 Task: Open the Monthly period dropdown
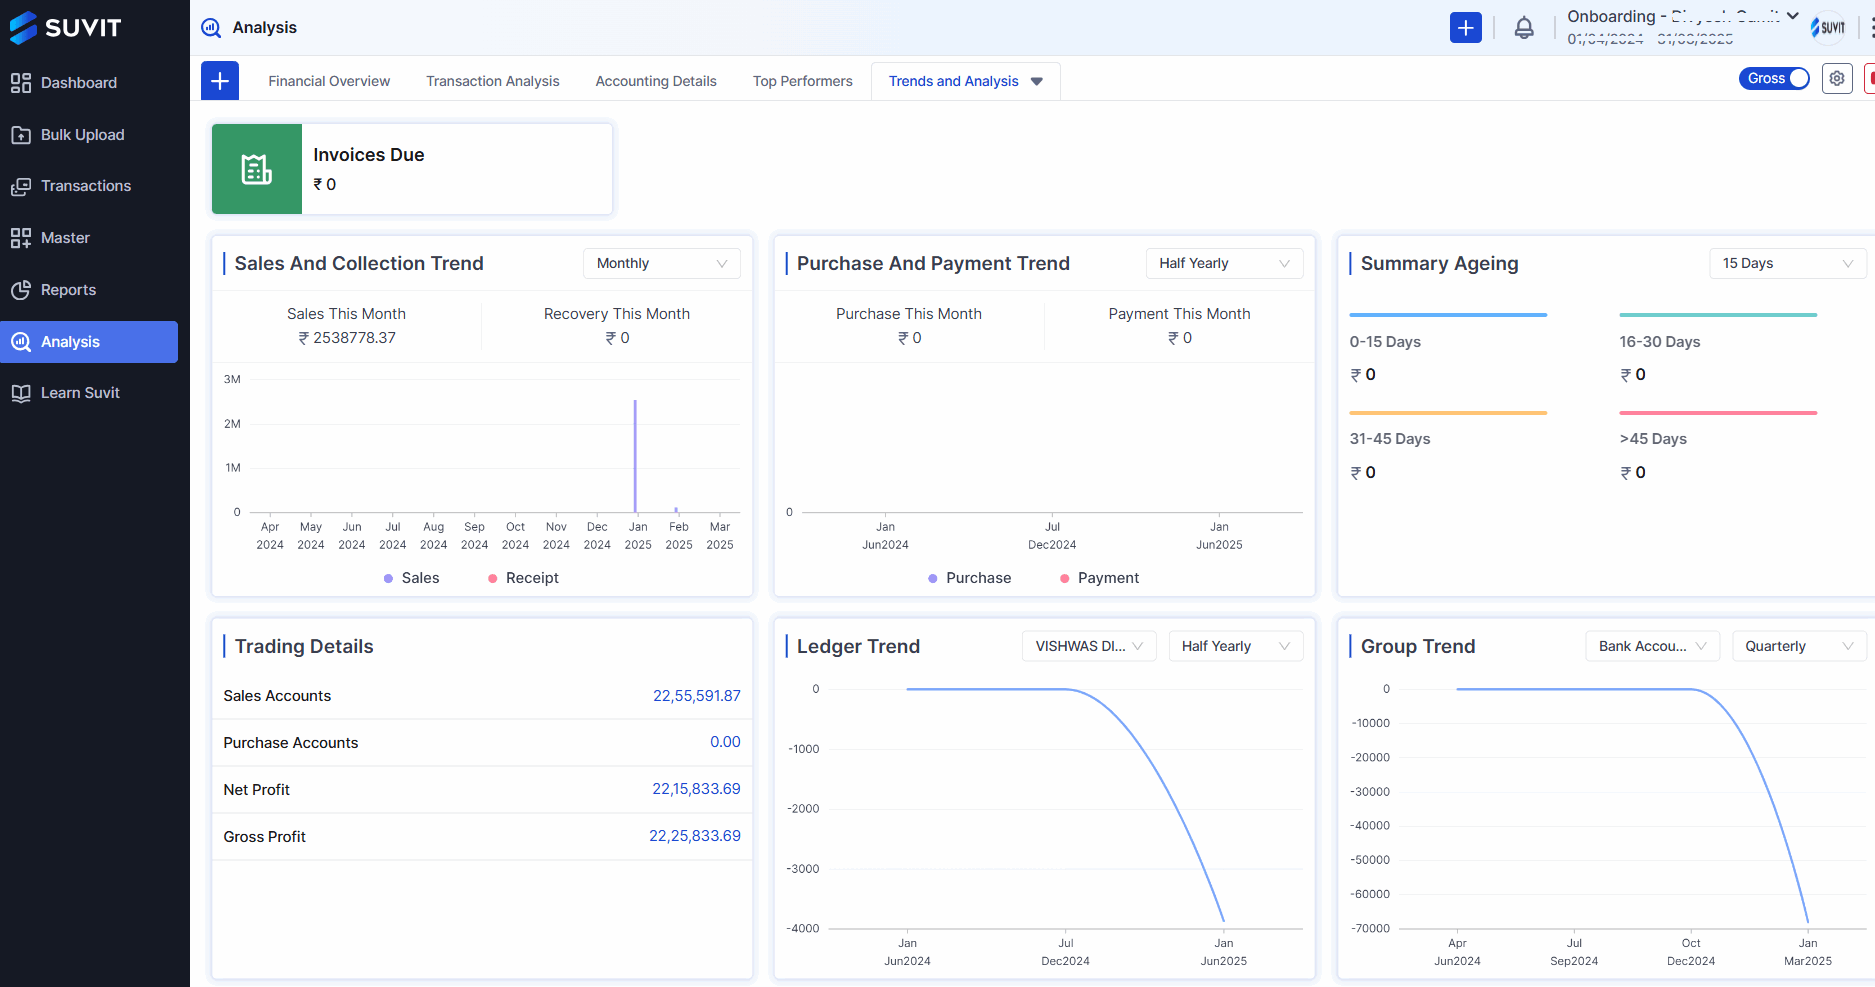pos(662,263)
